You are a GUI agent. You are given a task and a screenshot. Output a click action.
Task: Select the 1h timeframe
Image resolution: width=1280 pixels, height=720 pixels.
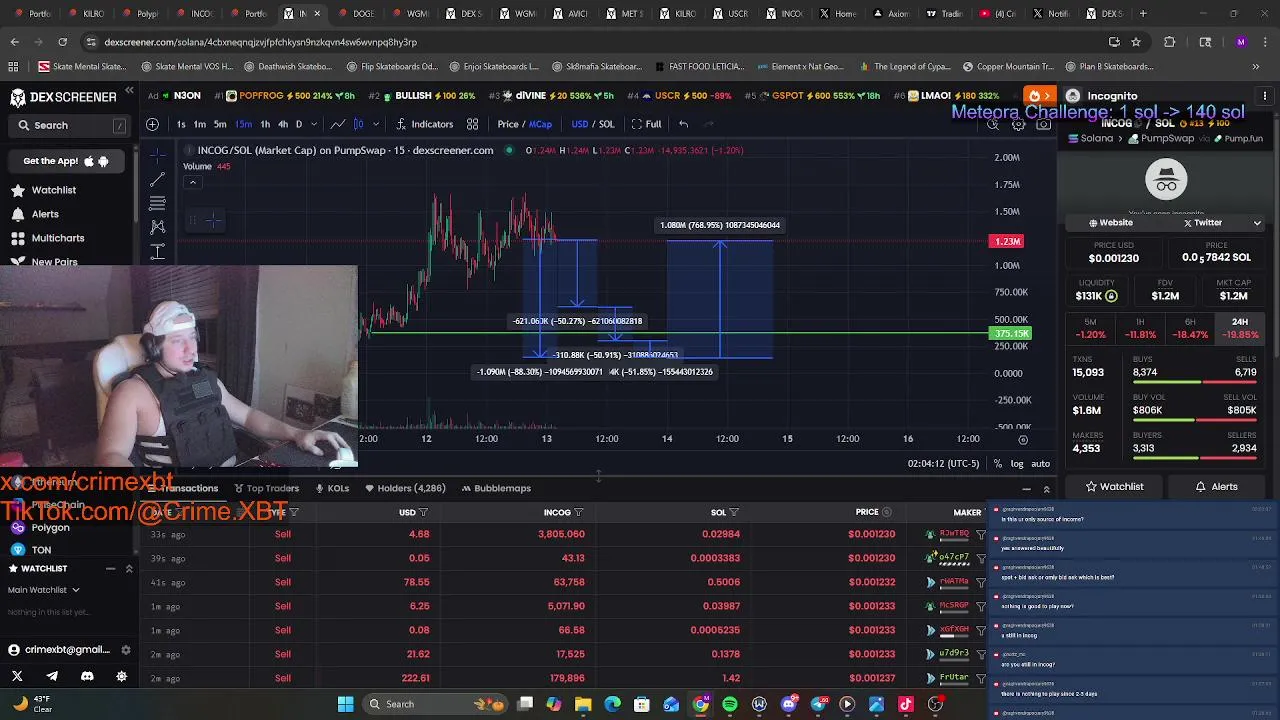[x=265, y=124]
